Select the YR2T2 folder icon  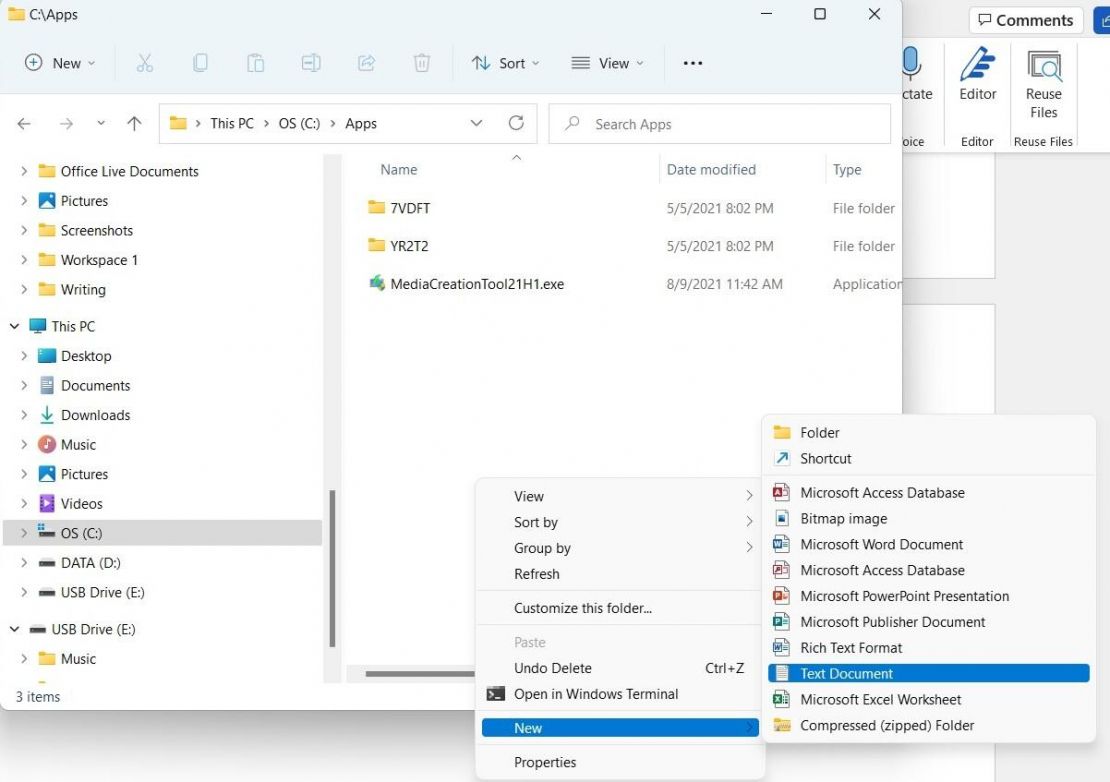pyautogui.click(x=377, y=246)
